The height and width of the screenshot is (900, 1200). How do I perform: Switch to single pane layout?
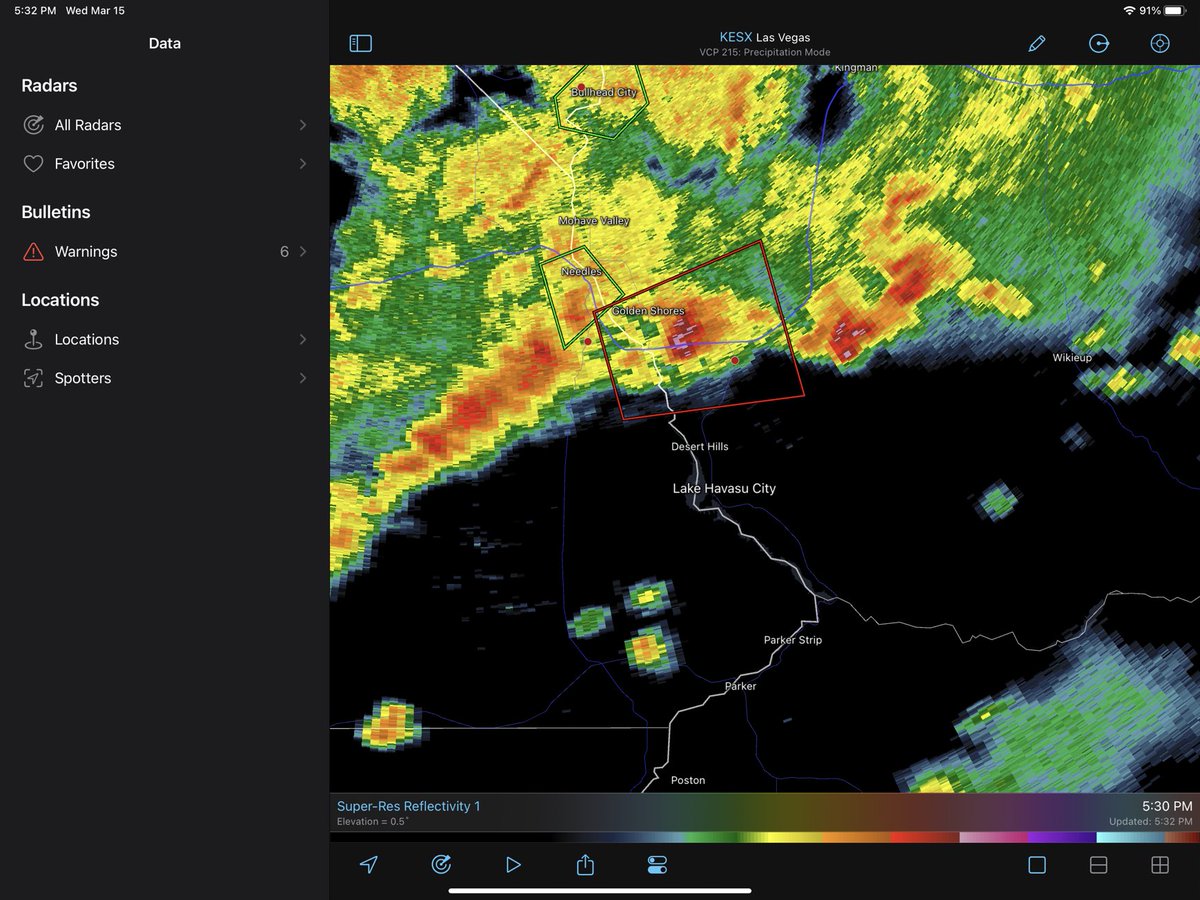tap(1037, 865)
